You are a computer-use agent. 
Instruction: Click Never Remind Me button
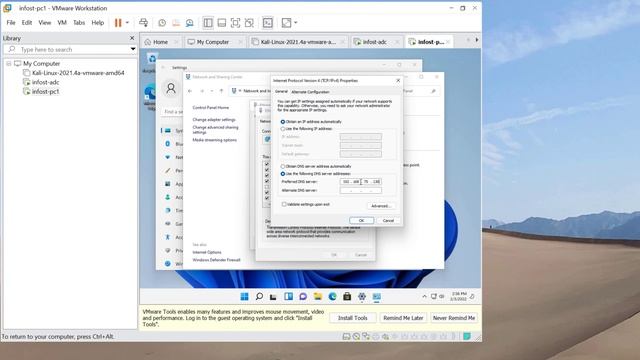[454, 318]
